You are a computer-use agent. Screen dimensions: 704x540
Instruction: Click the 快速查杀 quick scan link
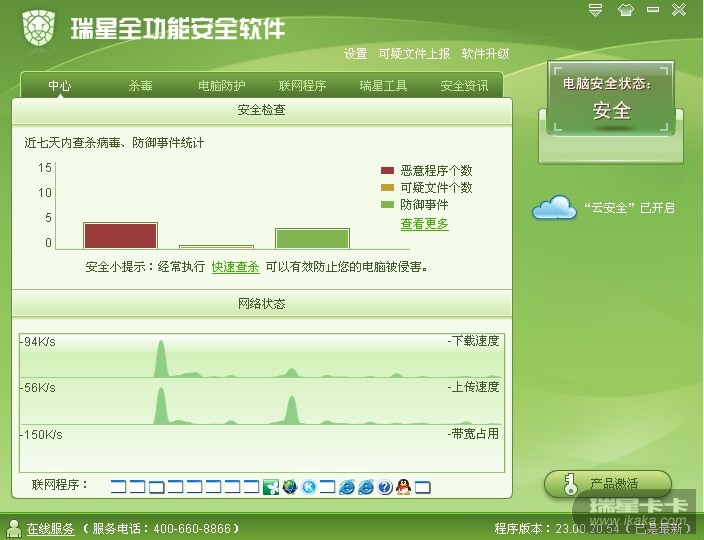coord(236,267)
